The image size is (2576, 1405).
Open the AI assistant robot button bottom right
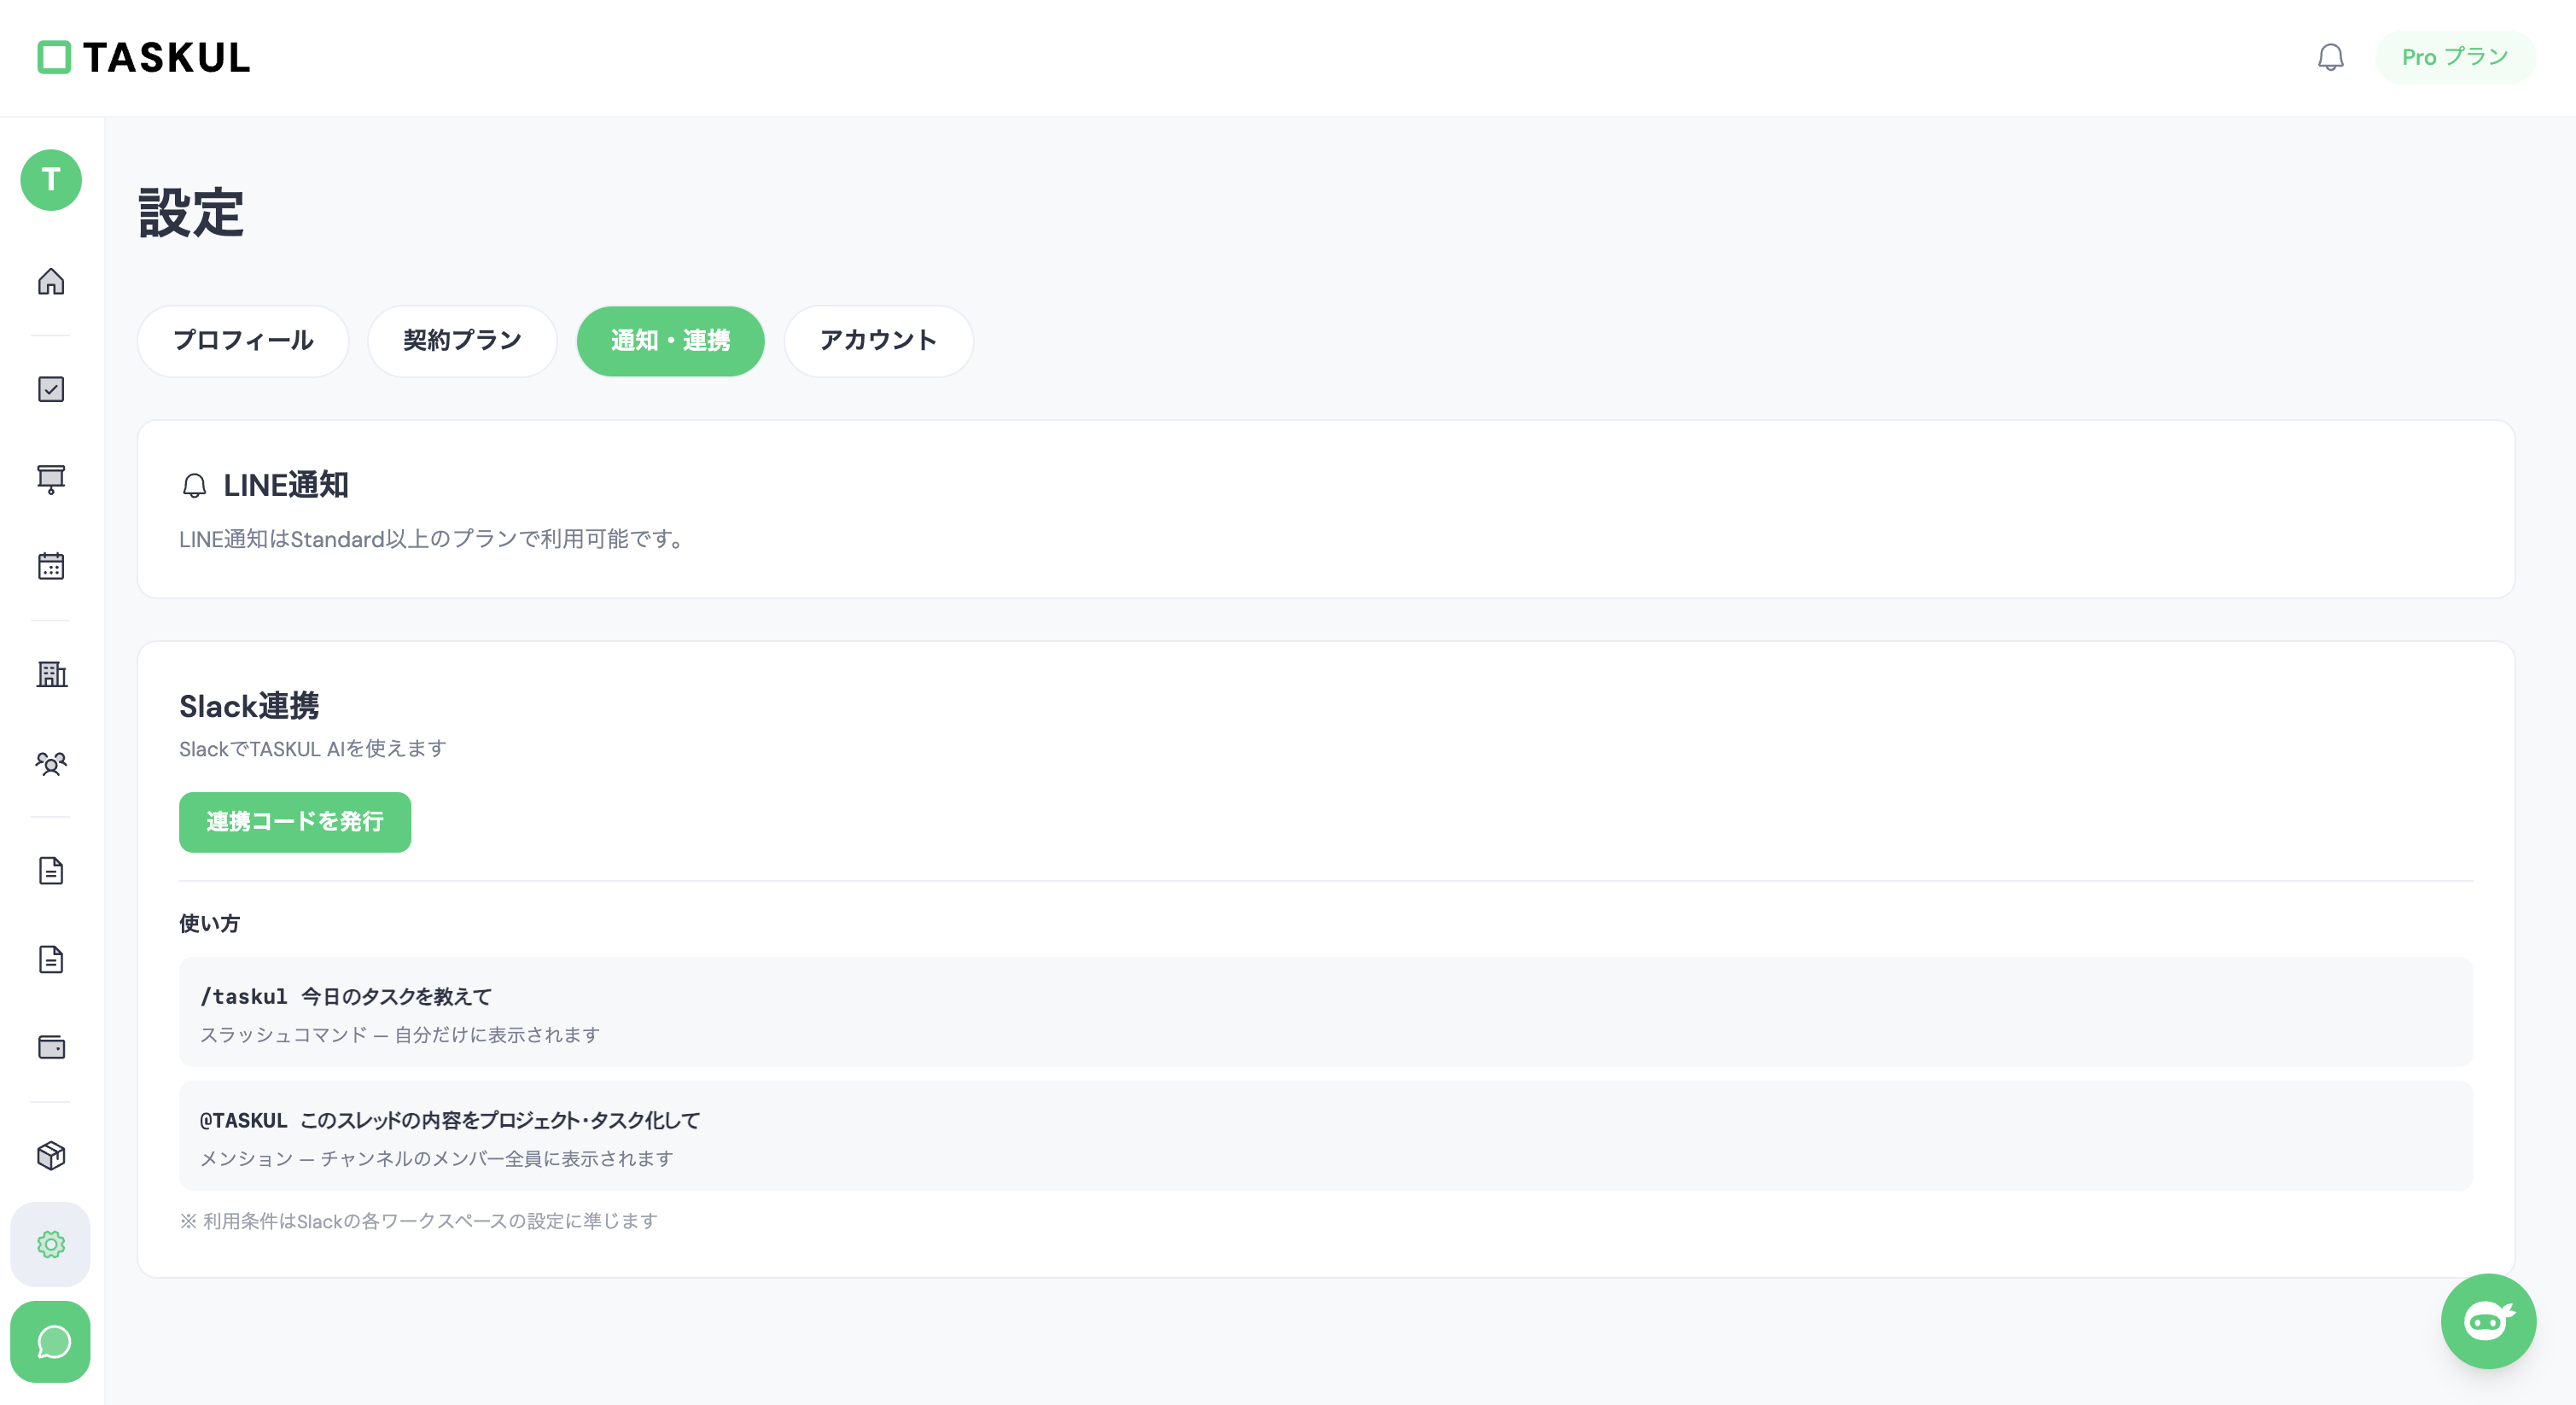(2488, 1321)
